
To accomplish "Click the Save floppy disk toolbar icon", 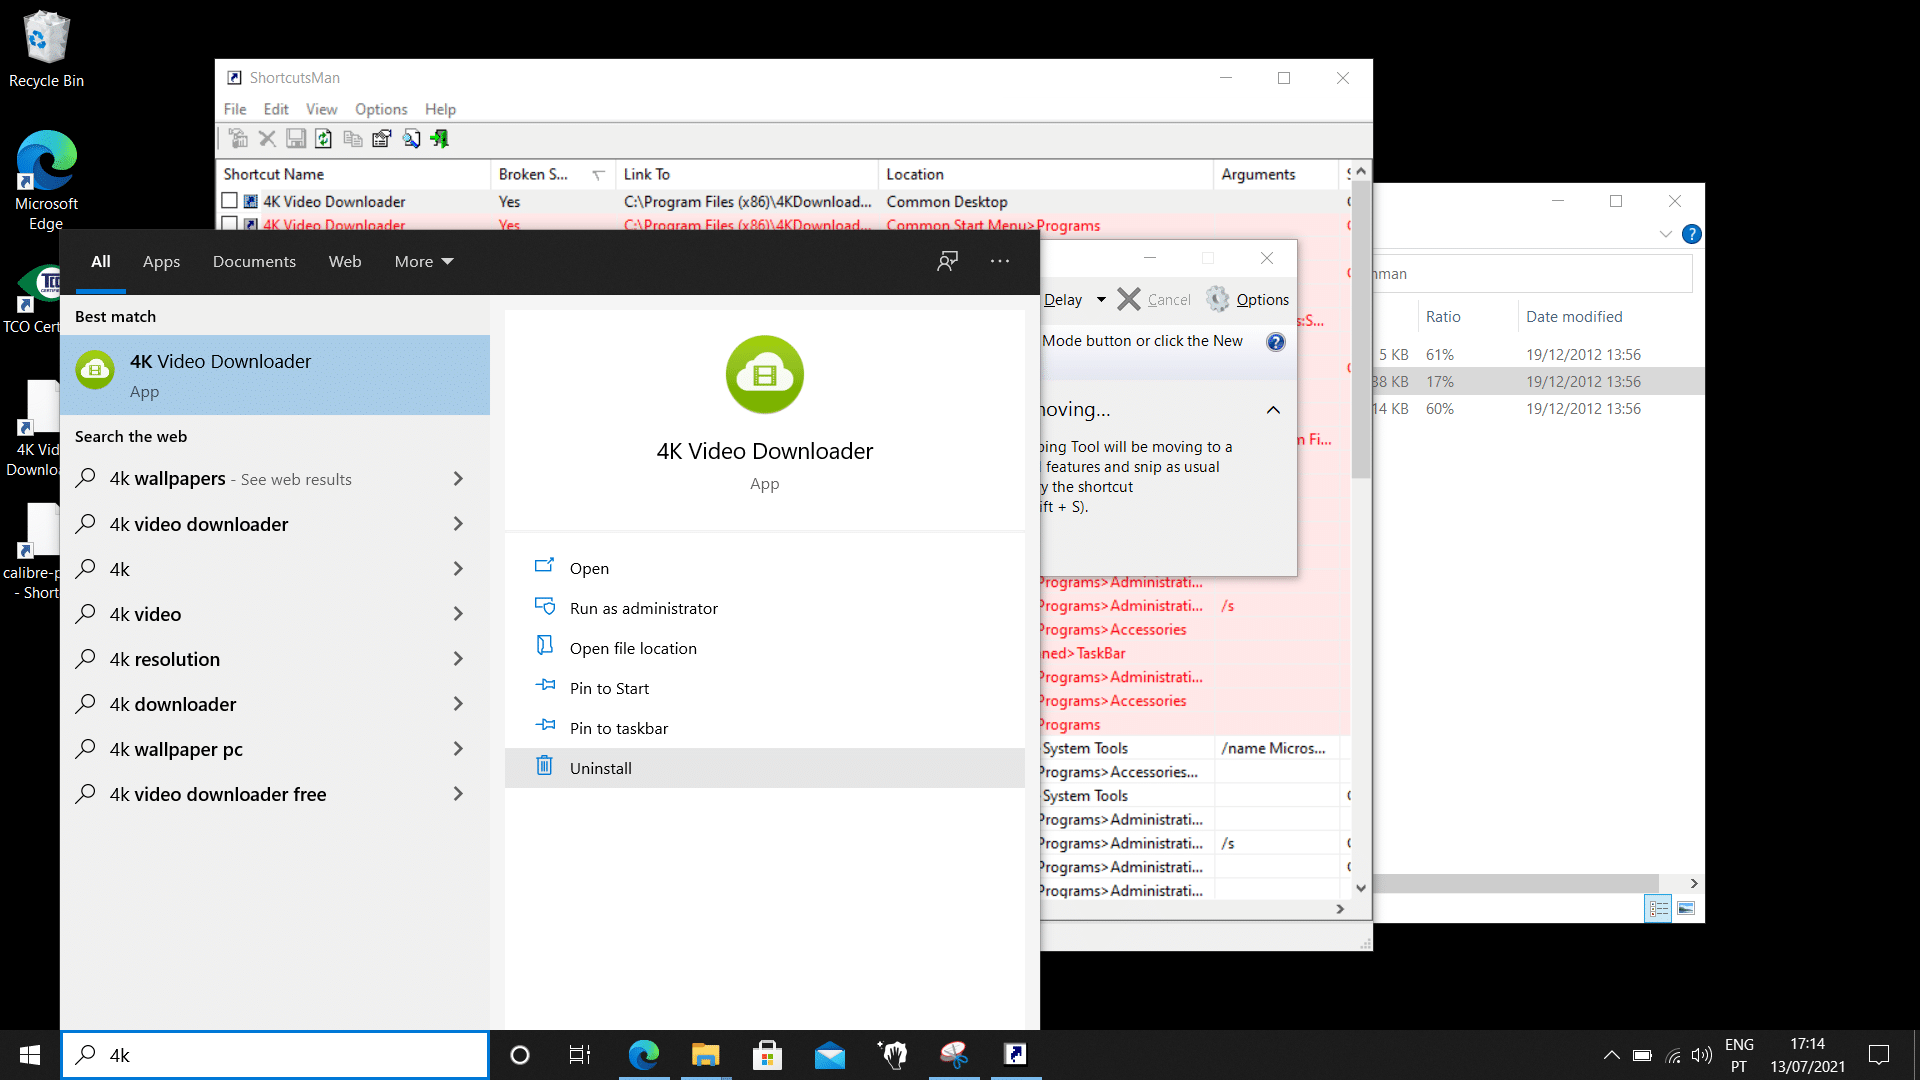I will coord(296,139).
